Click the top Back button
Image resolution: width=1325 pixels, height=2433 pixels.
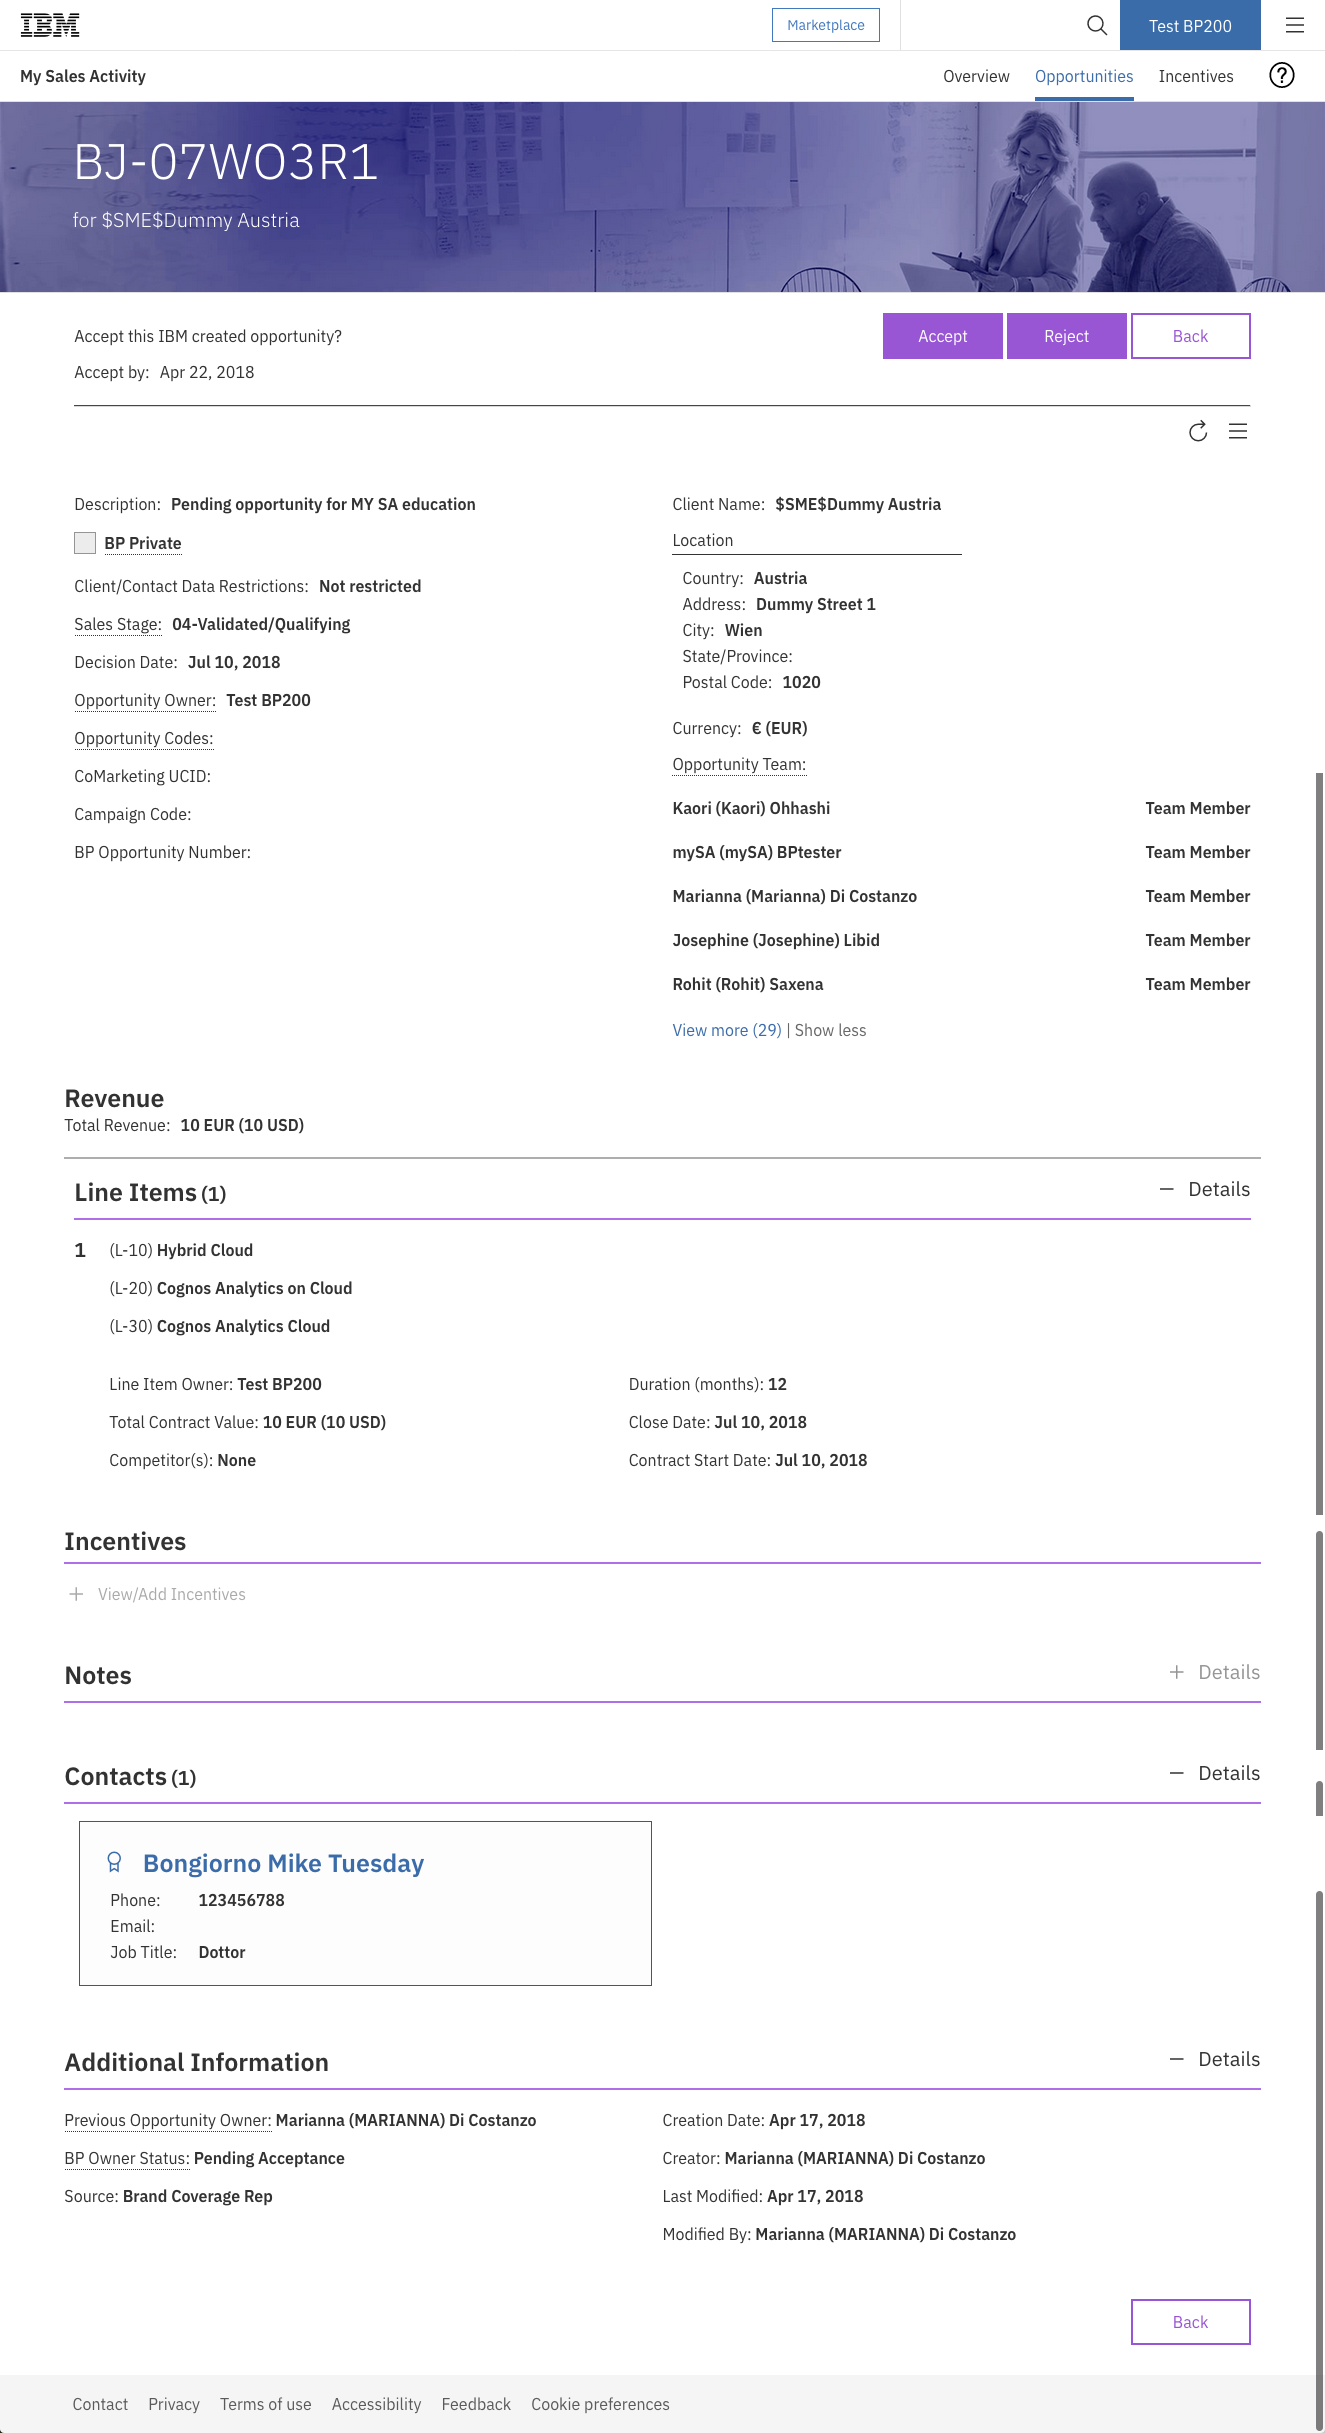1191,336
